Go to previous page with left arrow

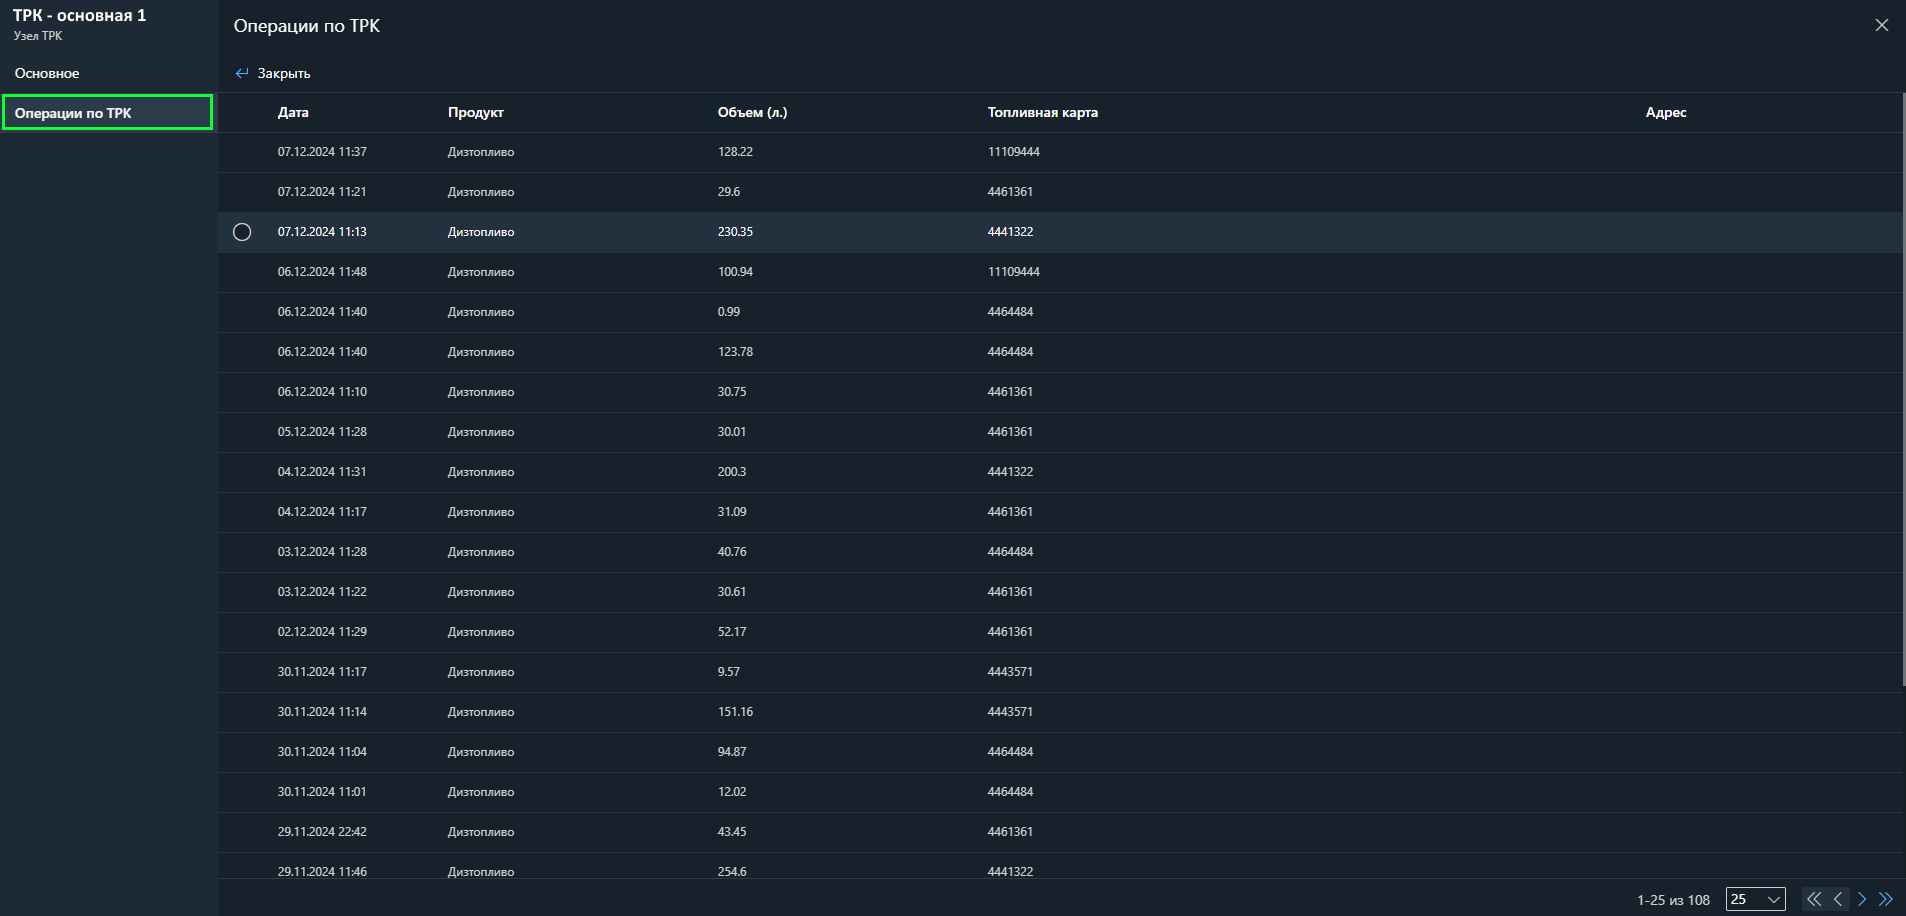[x=1838, y=899]
